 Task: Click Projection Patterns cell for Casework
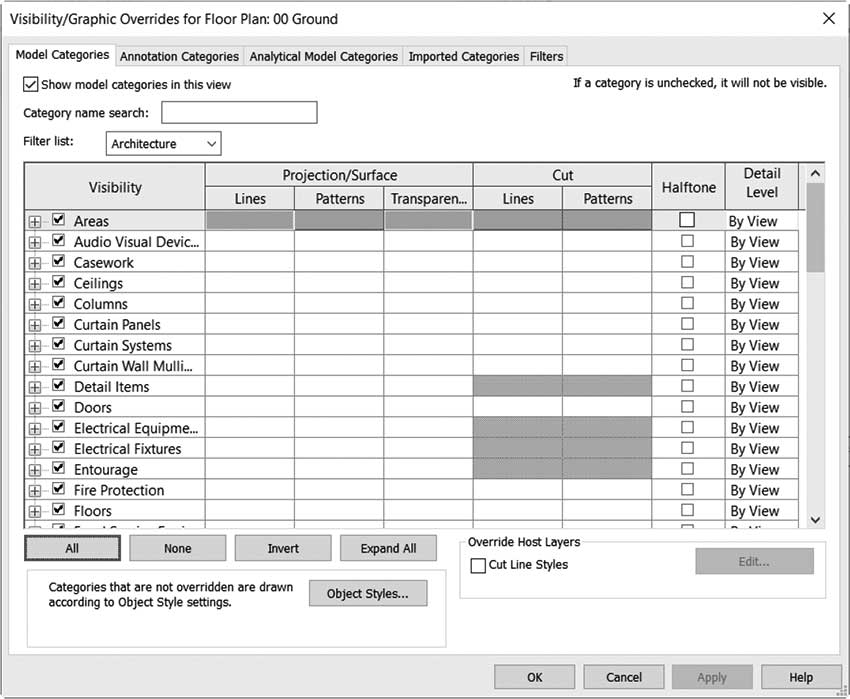339,262
